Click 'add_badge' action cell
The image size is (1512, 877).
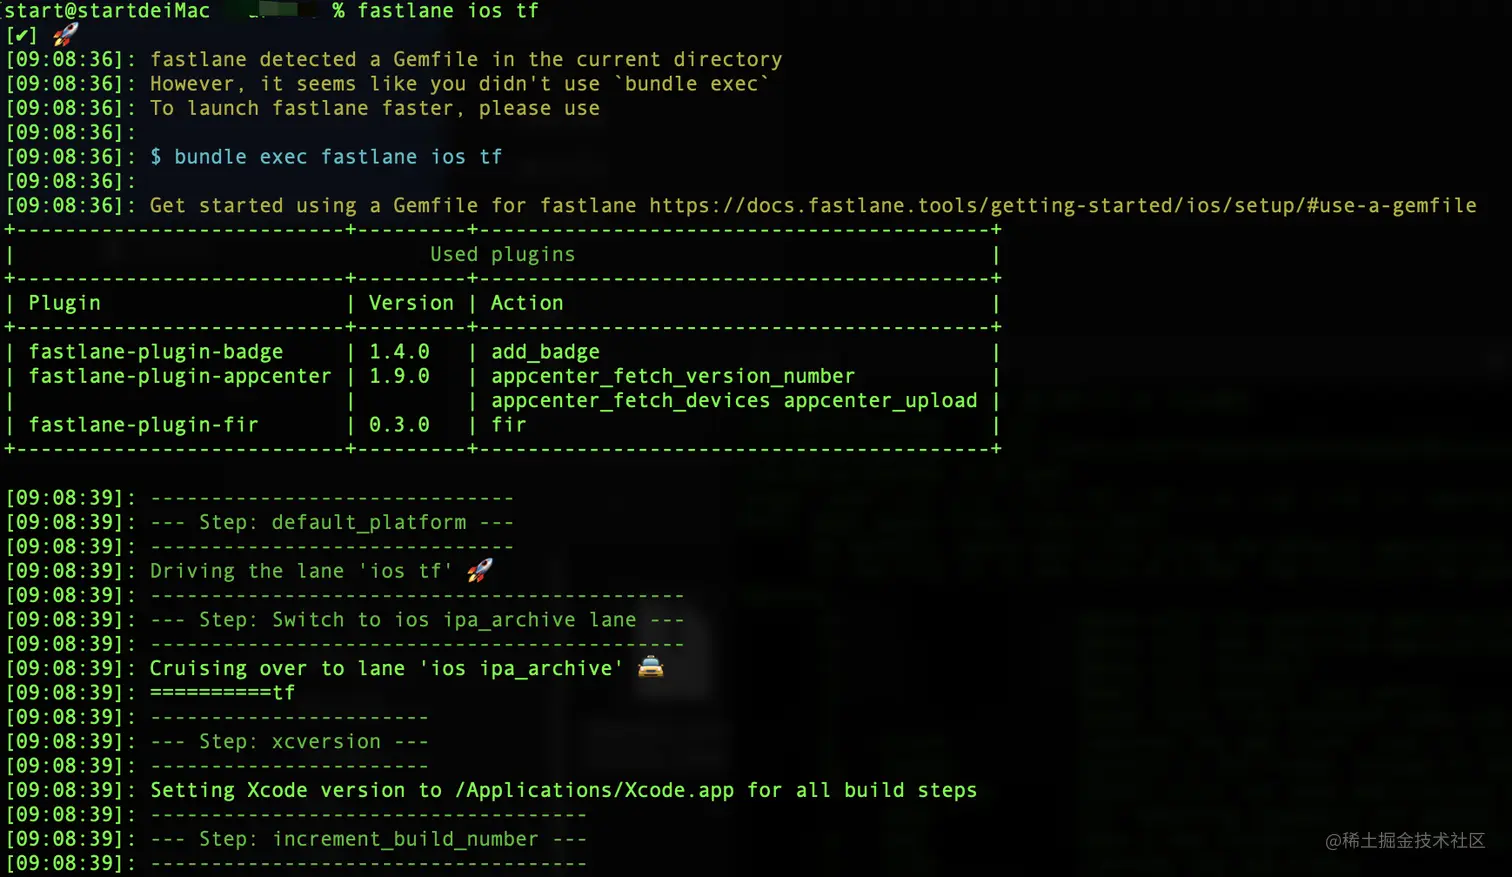545,352
